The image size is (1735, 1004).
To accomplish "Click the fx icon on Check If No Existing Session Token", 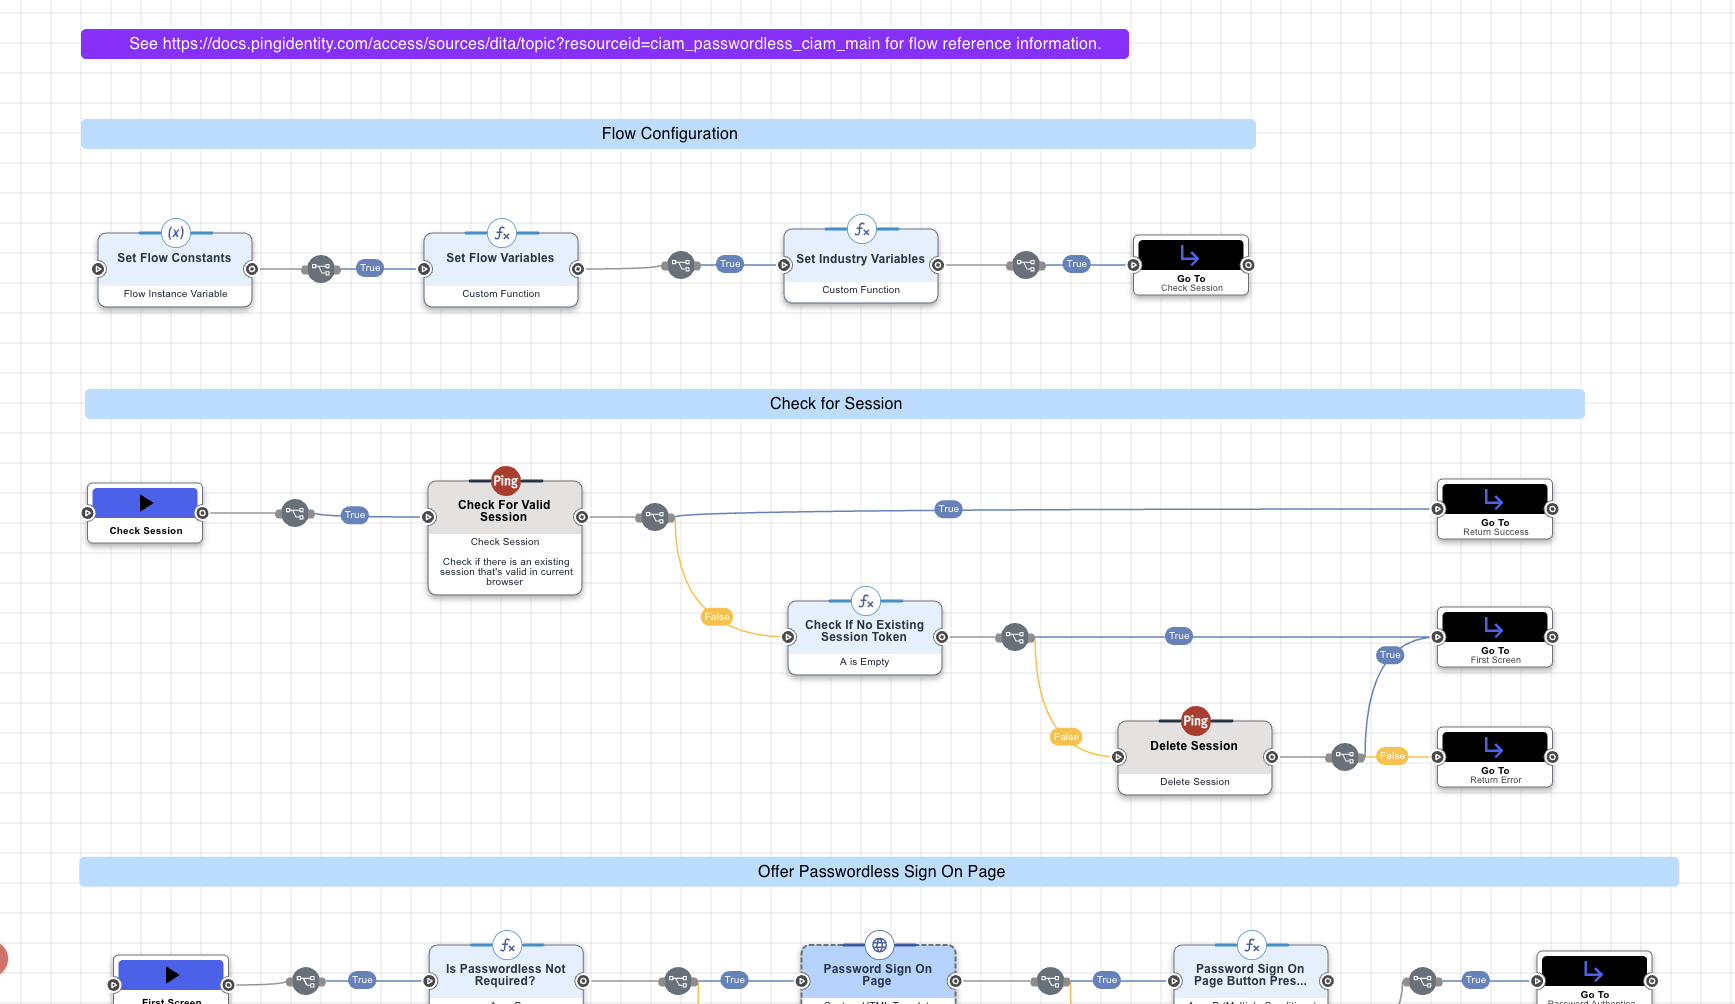I will 865,601.
